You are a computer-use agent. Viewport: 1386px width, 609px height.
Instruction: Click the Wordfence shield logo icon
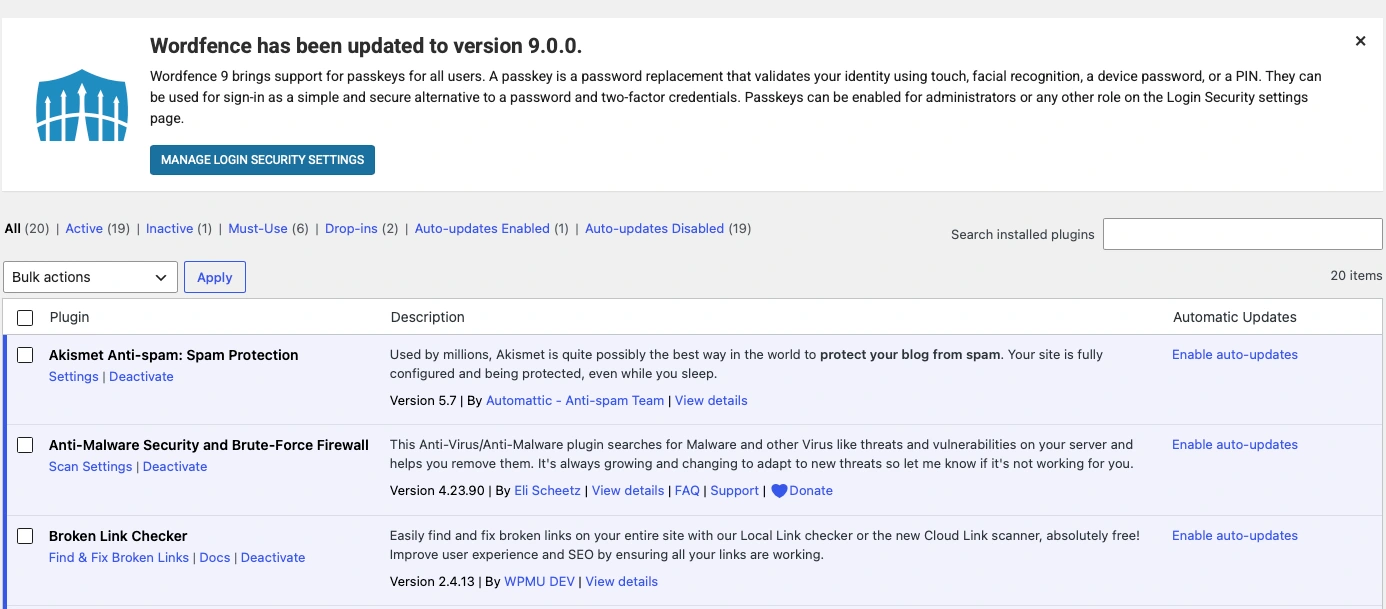click(82, 104)
